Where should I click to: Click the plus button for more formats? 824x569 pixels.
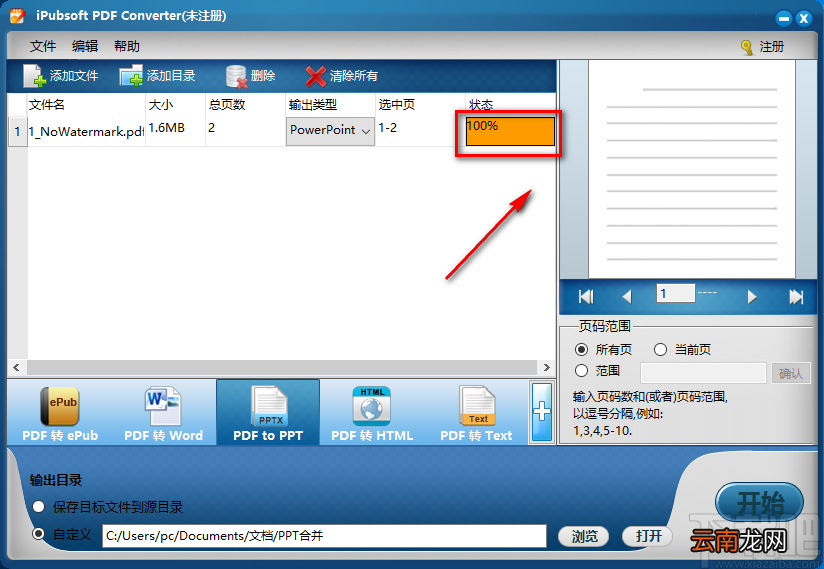click(x=542, y=412)
